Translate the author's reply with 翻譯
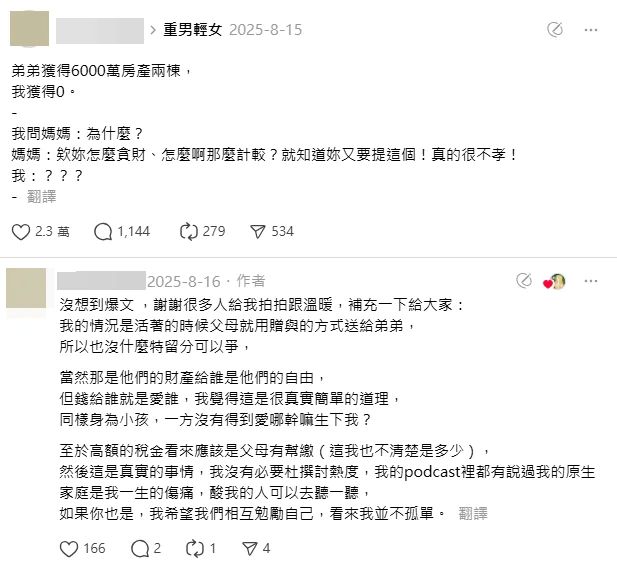 [473, 514]
